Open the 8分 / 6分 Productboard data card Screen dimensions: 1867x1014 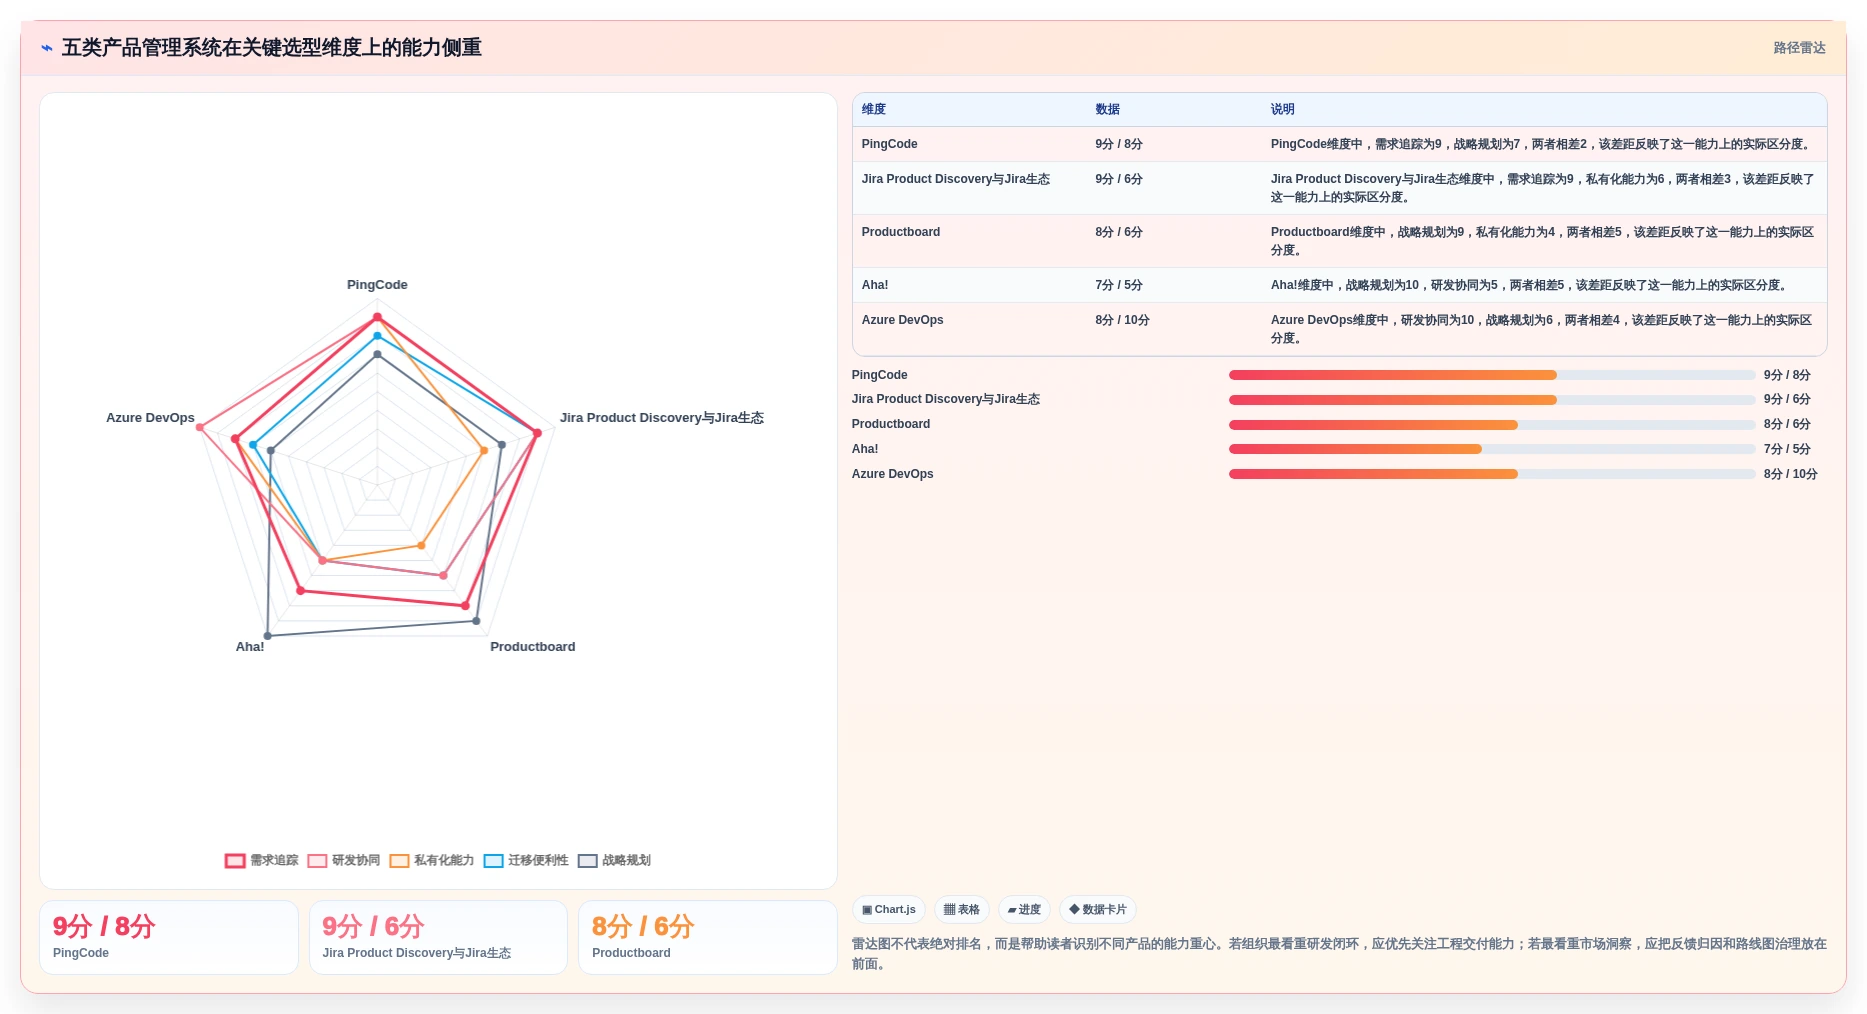click(x=708, y=937)
